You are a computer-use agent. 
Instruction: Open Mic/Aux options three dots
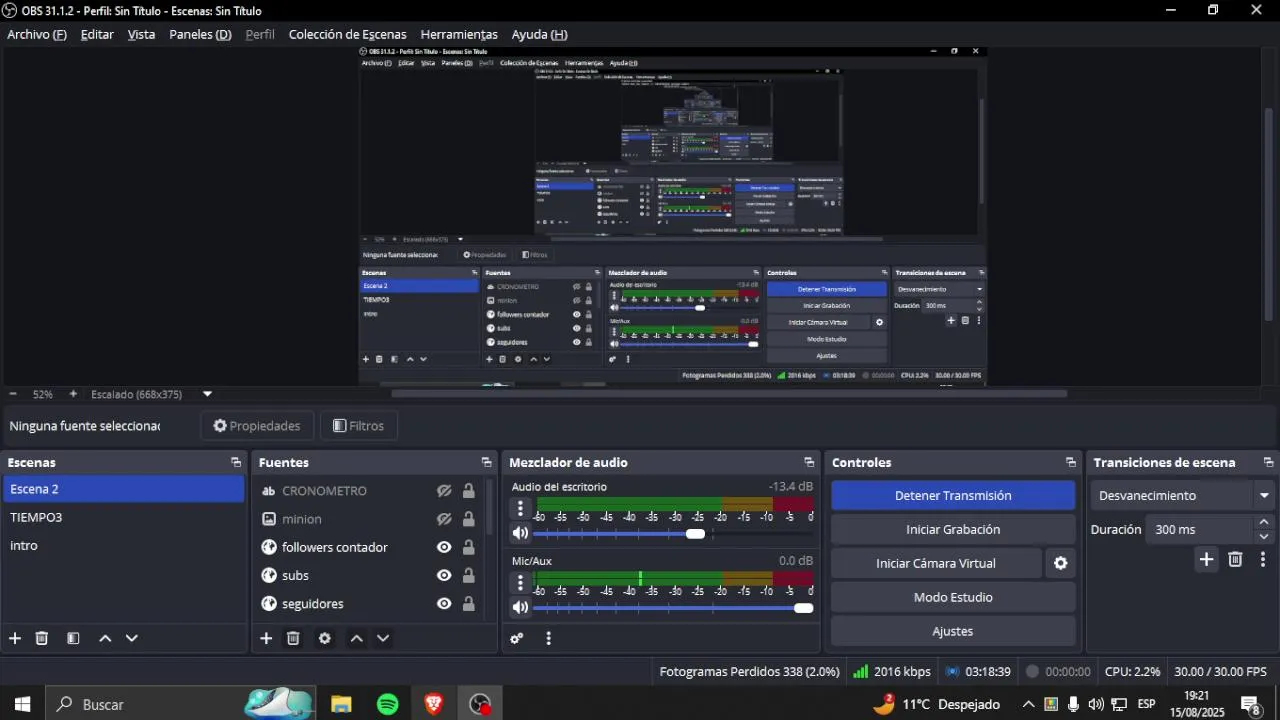(x=520, y=582)
